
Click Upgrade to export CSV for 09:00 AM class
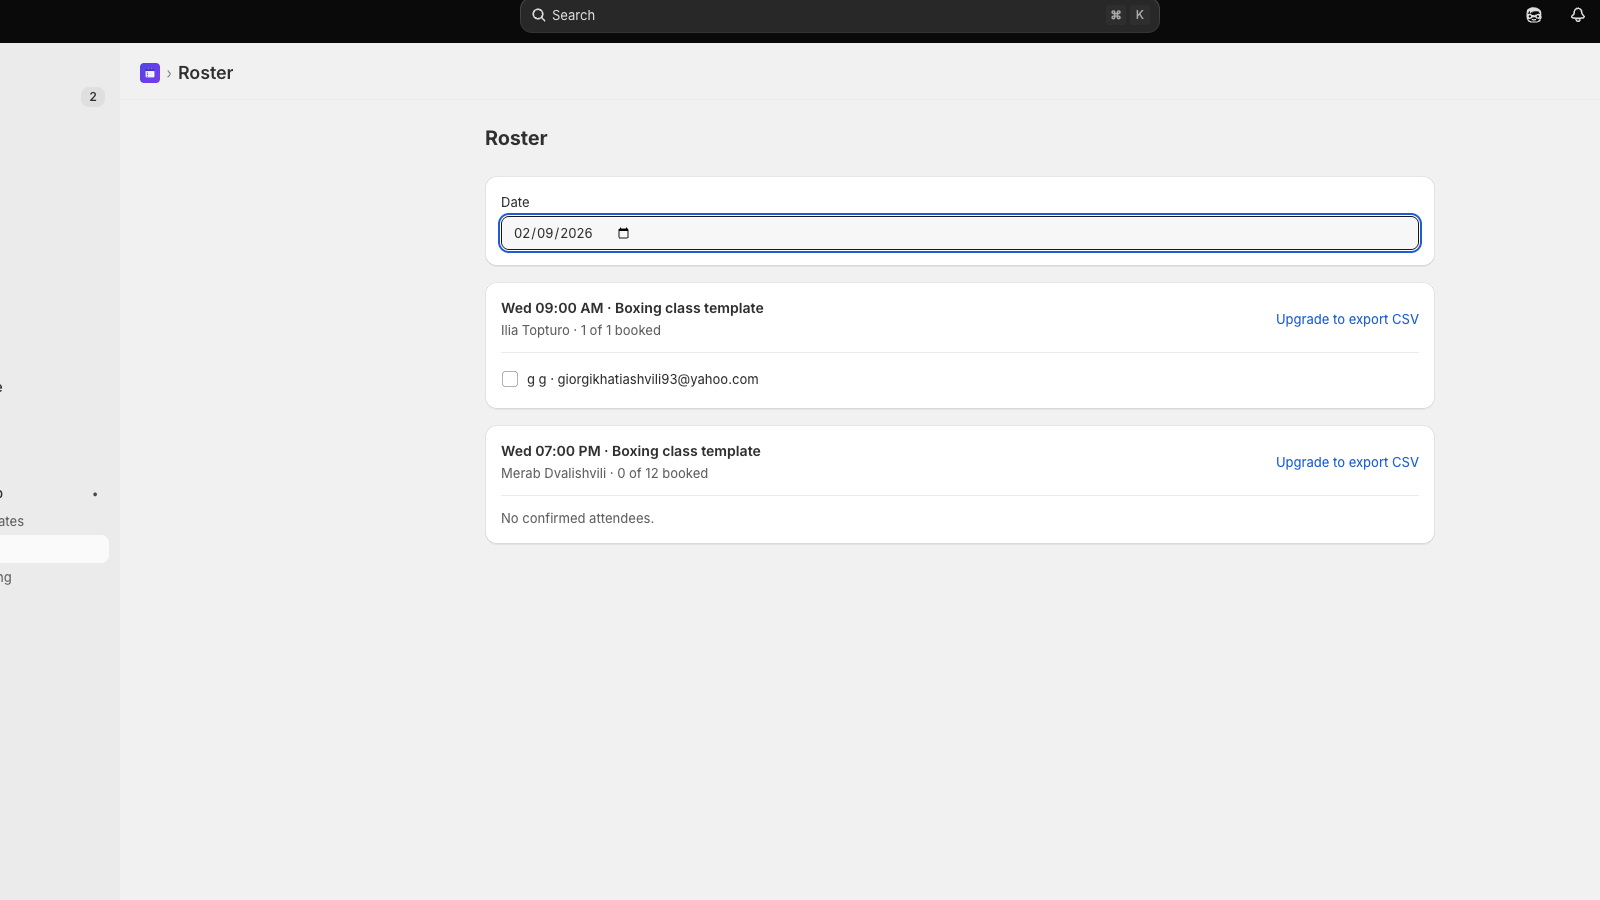1347,319
